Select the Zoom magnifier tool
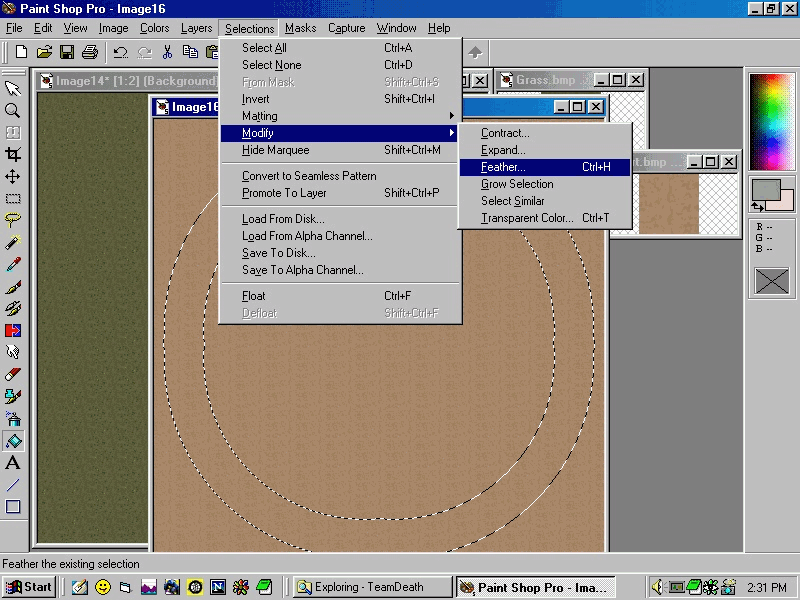The height and width of the screenshot is (600, 800). [13, 110]
